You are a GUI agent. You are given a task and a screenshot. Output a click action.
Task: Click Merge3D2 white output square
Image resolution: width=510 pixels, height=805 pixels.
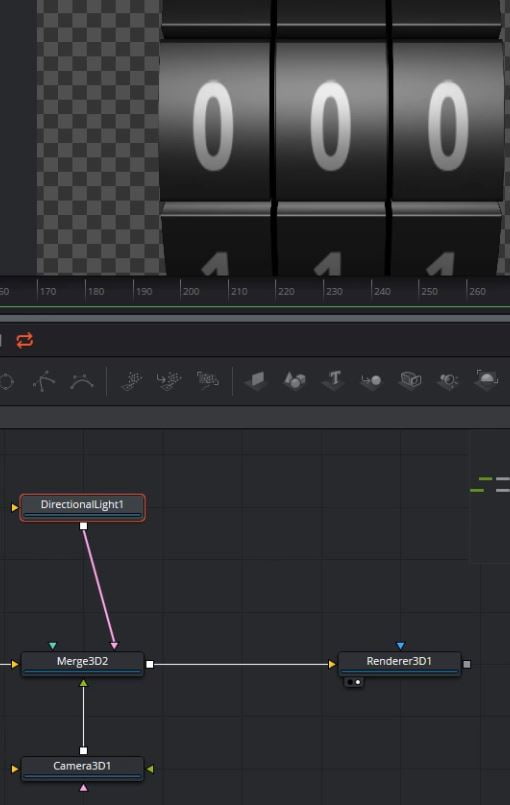(x=149, y=664)
